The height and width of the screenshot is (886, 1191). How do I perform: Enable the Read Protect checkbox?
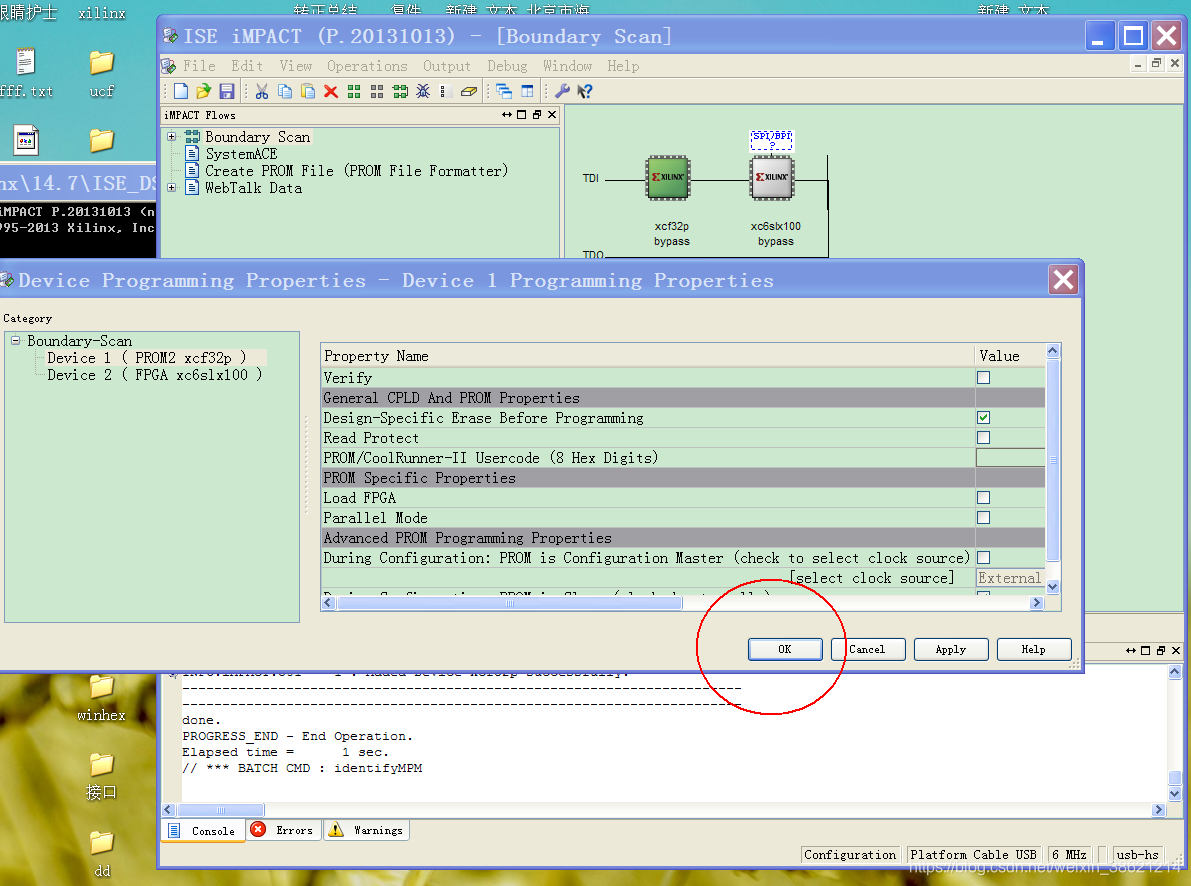point(984,438)
